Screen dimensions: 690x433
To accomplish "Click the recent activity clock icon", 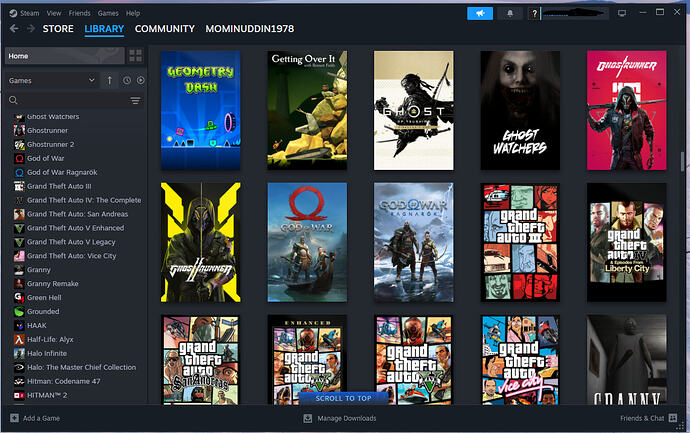I will [127, 80].
